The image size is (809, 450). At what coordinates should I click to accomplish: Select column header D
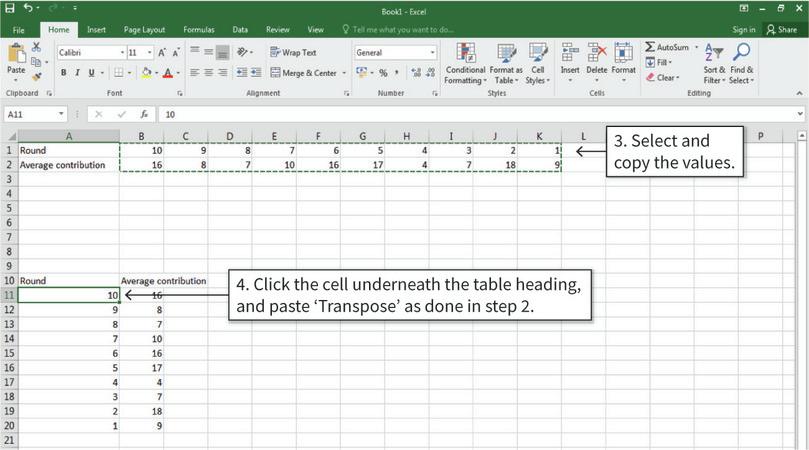click(230, 136)
